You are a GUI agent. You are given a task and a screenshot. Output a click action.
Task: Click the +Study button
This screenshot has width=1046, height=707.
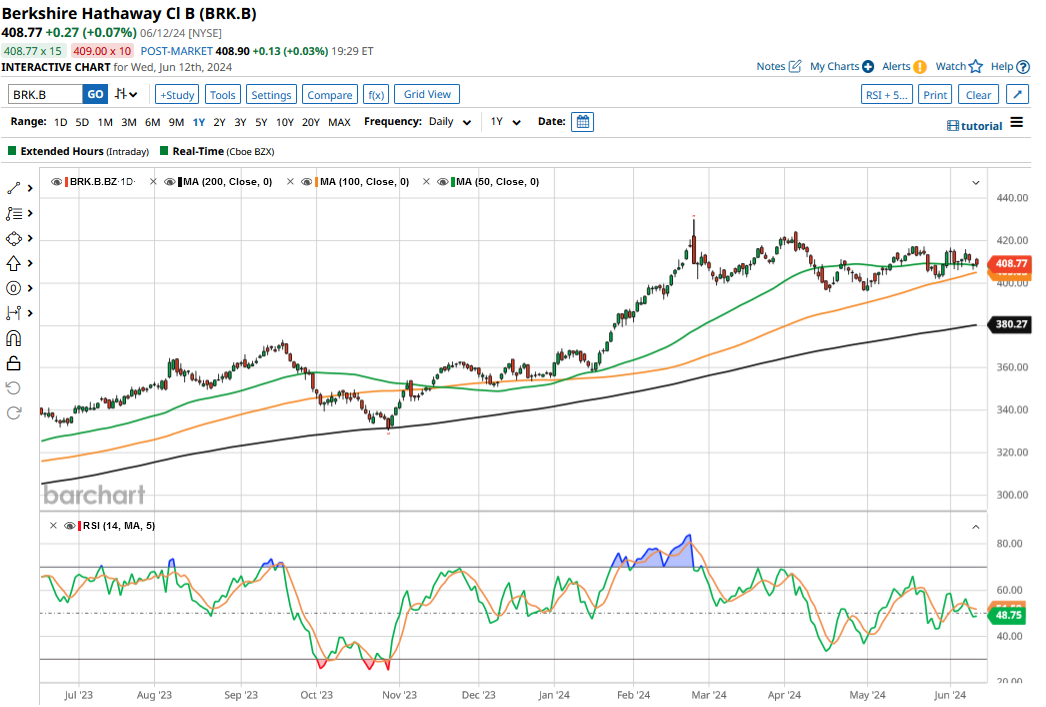coord(177,95)
